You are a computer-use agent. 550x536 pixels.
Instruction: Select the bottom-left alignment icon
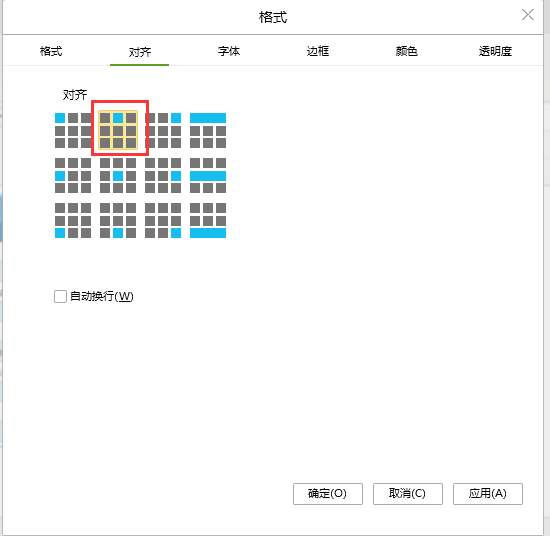[x=73, y=220]
